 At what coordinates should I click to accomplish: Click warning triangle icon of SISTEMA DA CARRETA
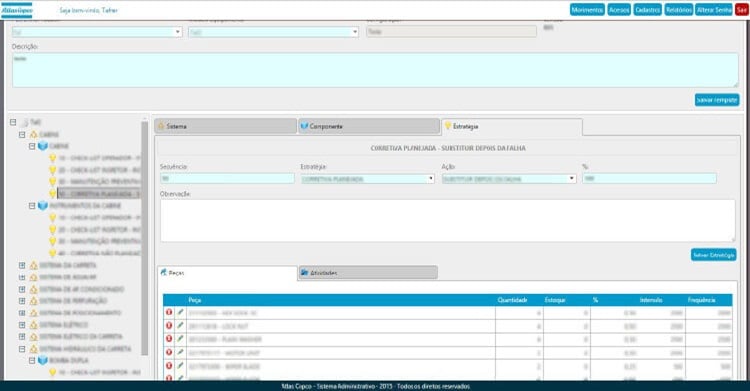(33, 265)
